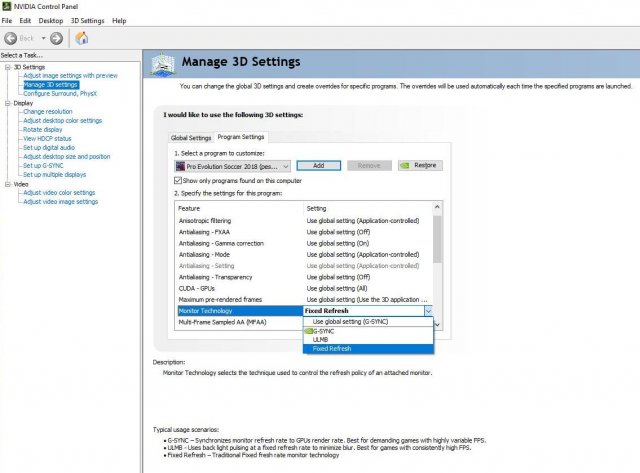The width and height of the screenshot is (640, 473).
Task: Open the back history dropdown arrow
Action: pos(41,38)
